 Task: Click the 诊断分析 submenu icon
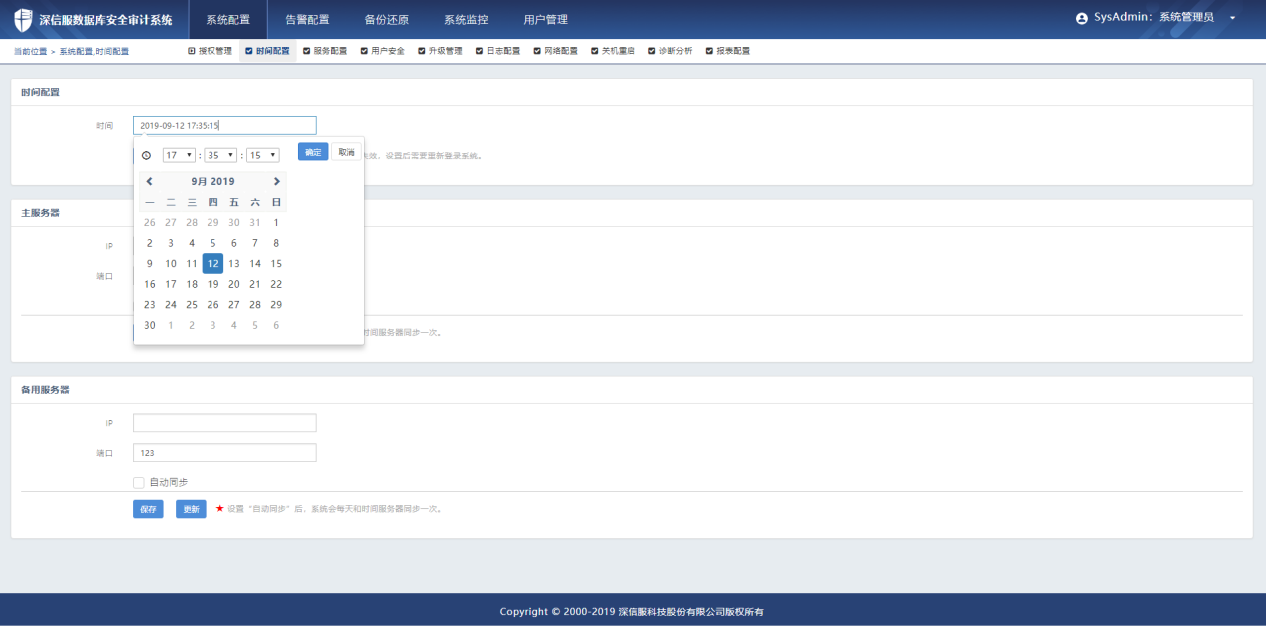[x=650, y=51]
